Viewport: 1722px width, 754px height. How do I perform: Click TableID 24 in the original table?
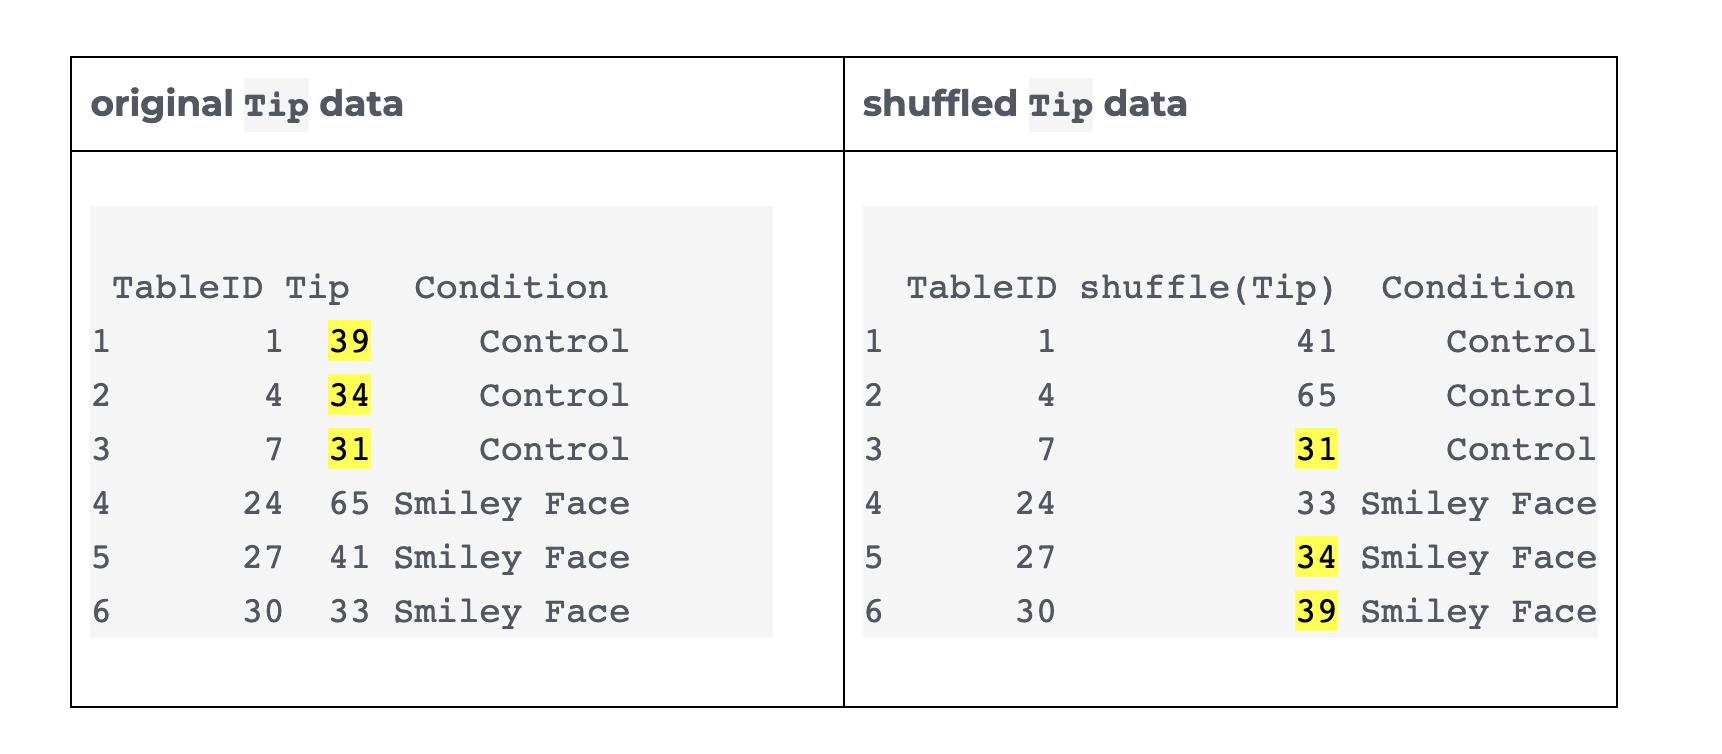pyautogui.click(x=263, y=504)
